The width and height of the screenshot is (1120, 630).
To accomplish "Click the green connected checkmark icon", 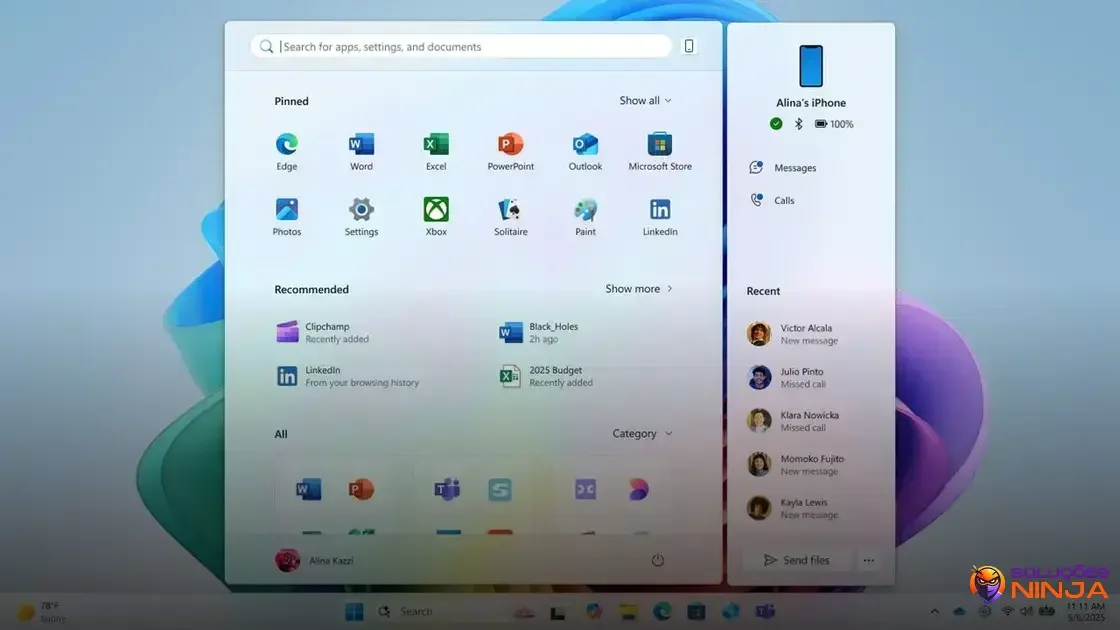I will pos(776,124).
